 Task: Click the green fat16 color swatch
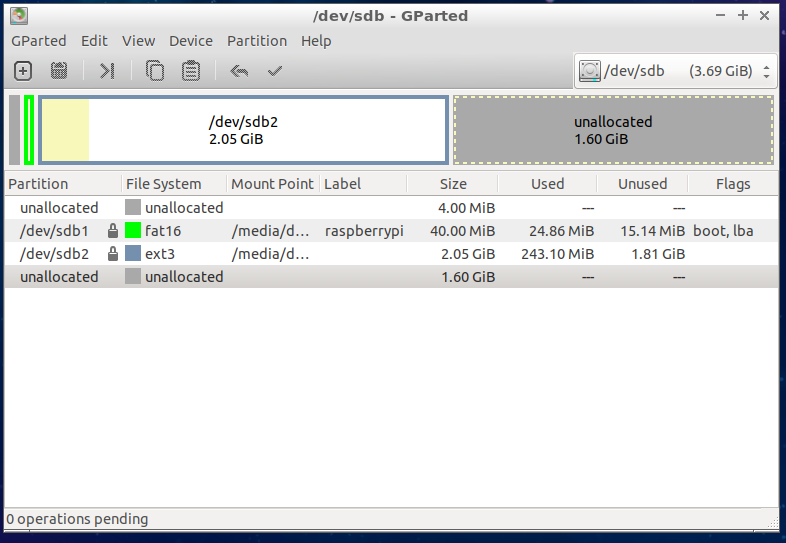[133, 231]
